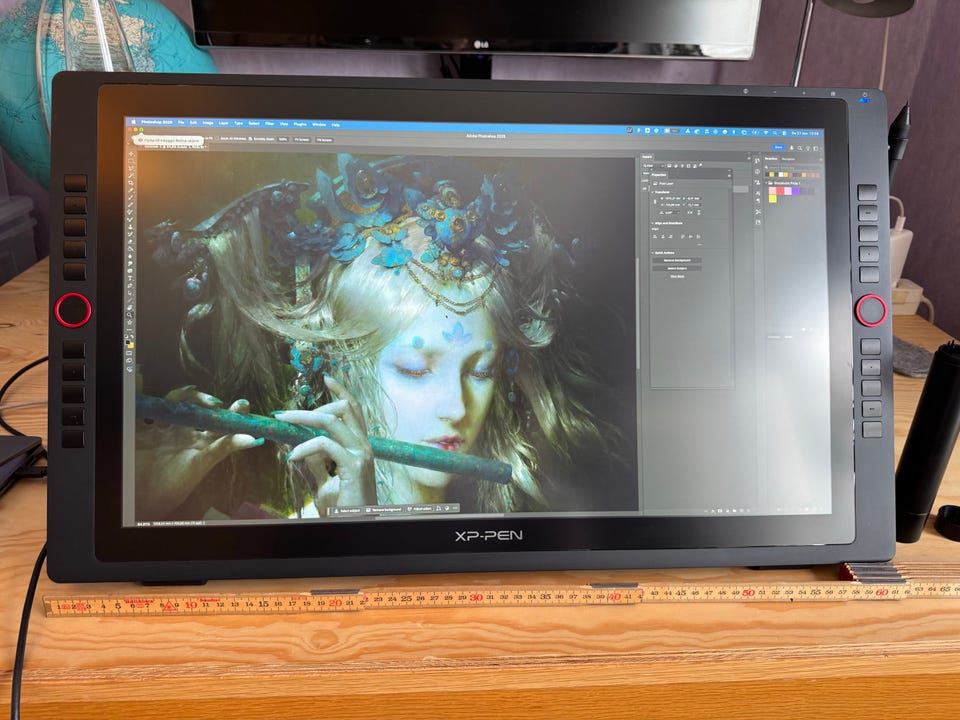The height and width of the screenshot is (720, 960).
Task: Select the red swatch
Action: coord(780,190)
